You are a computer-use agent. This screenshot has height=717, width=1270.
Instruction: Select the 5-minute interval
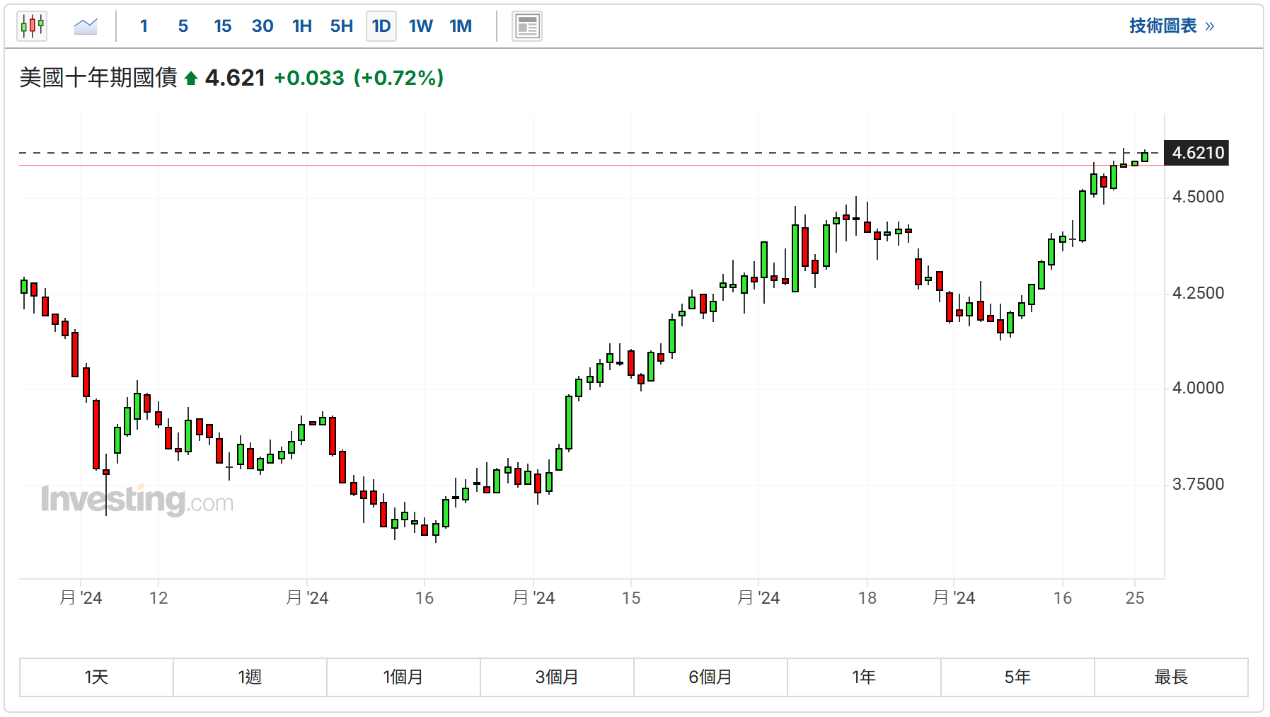tap(183, 26)
